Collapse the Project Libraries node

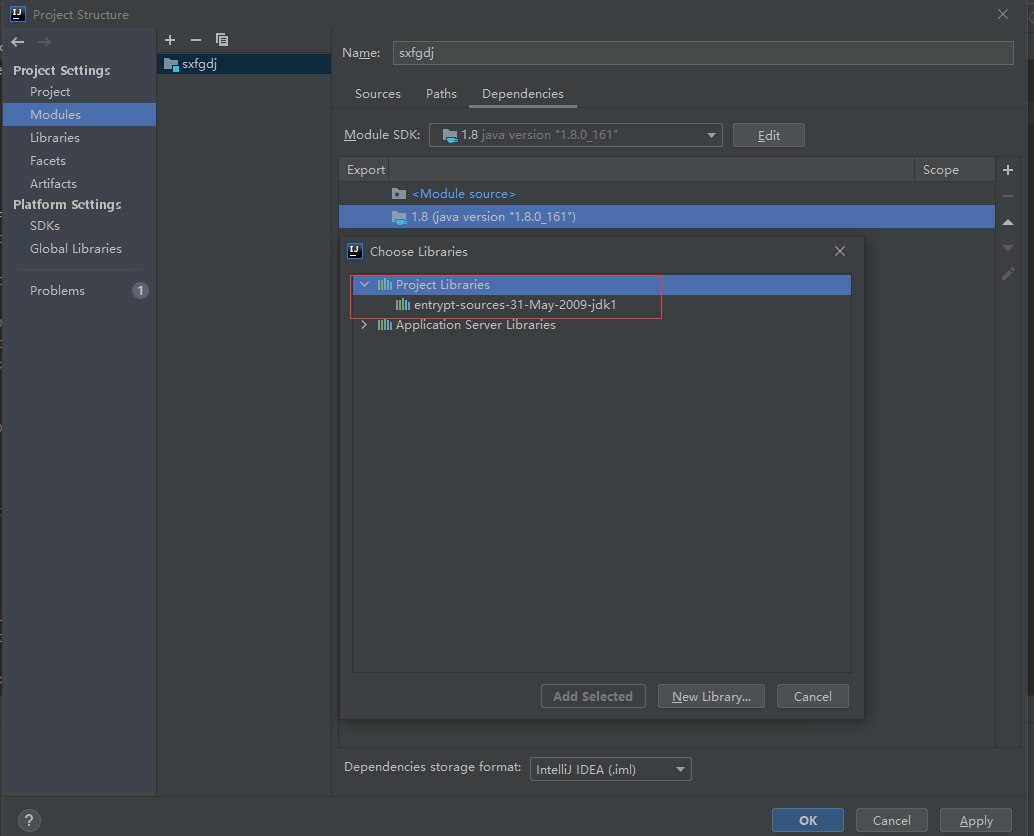point(364,285)
